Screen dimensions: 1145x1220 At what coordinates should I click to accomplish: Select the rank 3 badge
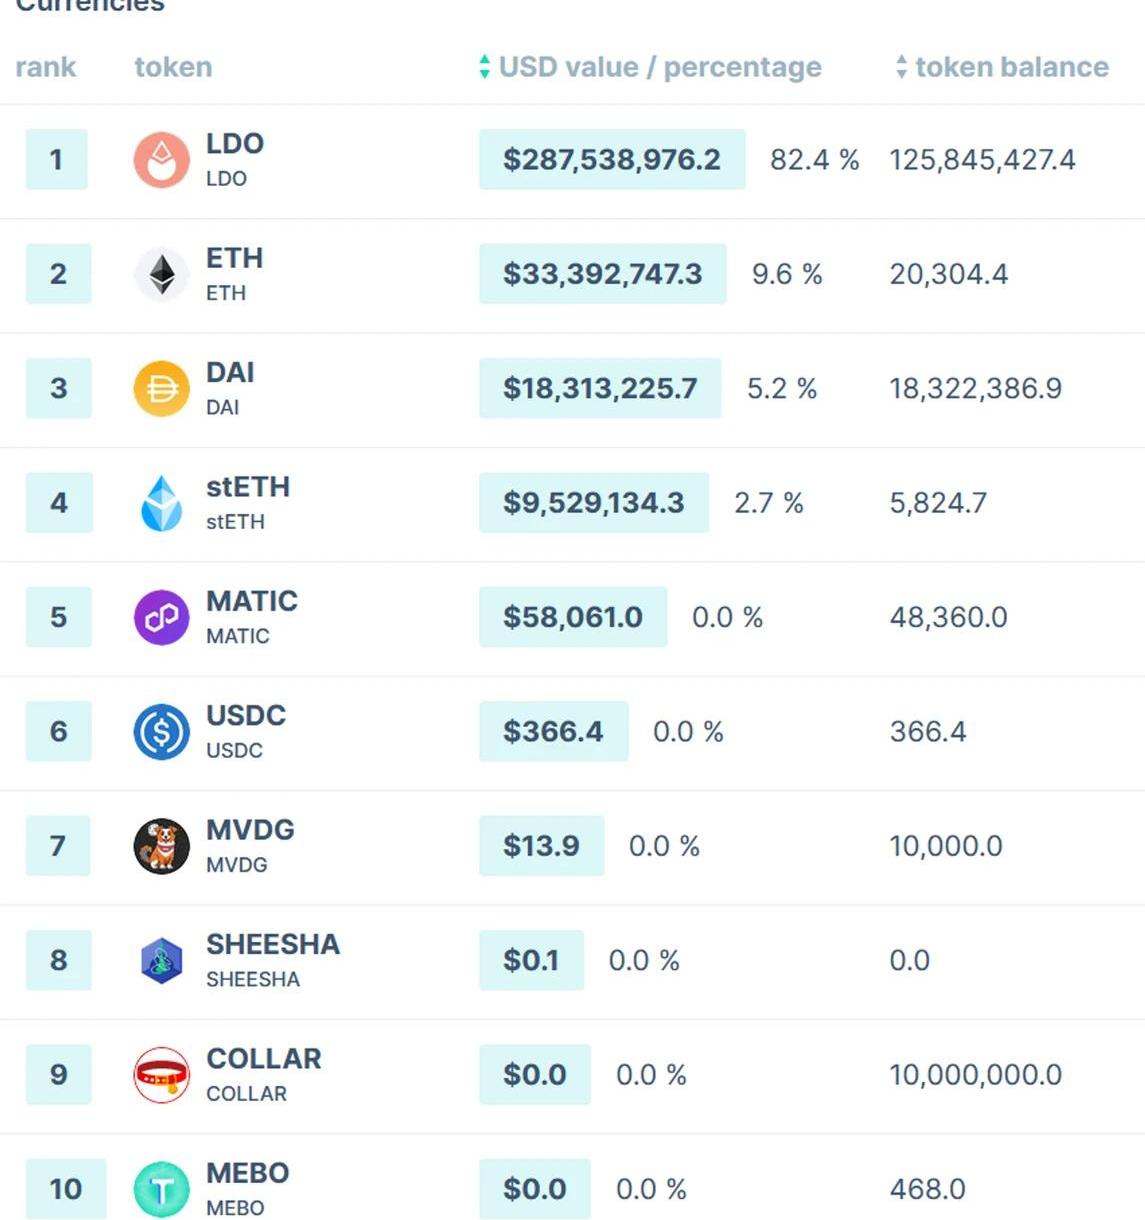pyautogui.click(x=58, y=388)
